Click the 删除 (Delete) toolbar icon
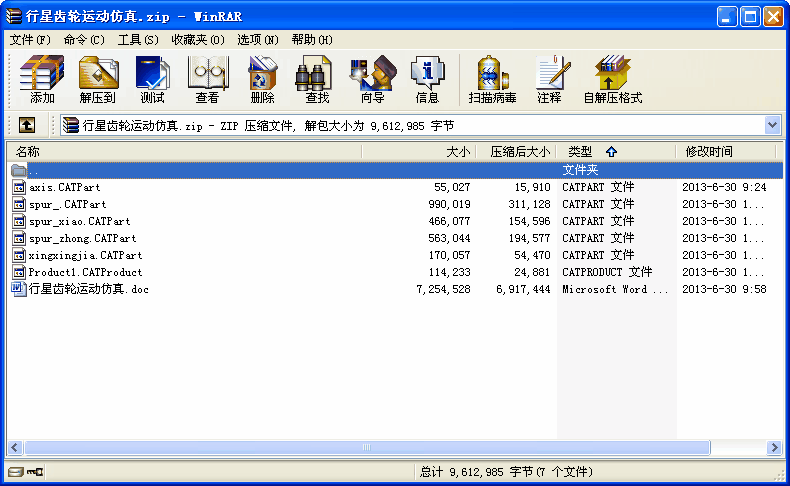Screen dimensions: 790x486 (262, 80)
